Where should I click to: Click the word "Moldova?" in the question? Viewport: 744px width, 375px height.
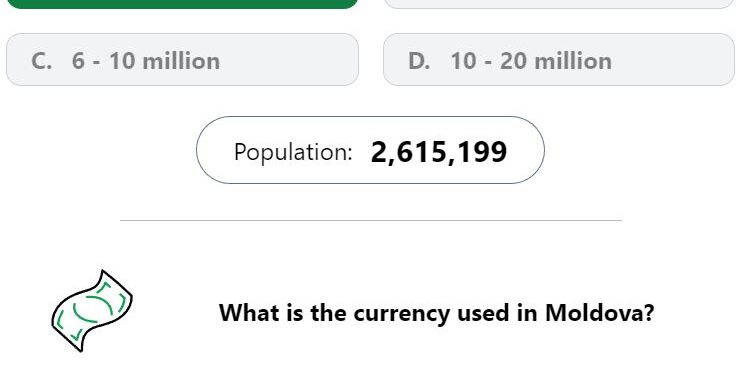pyautogui.click(x=600, y=313)
